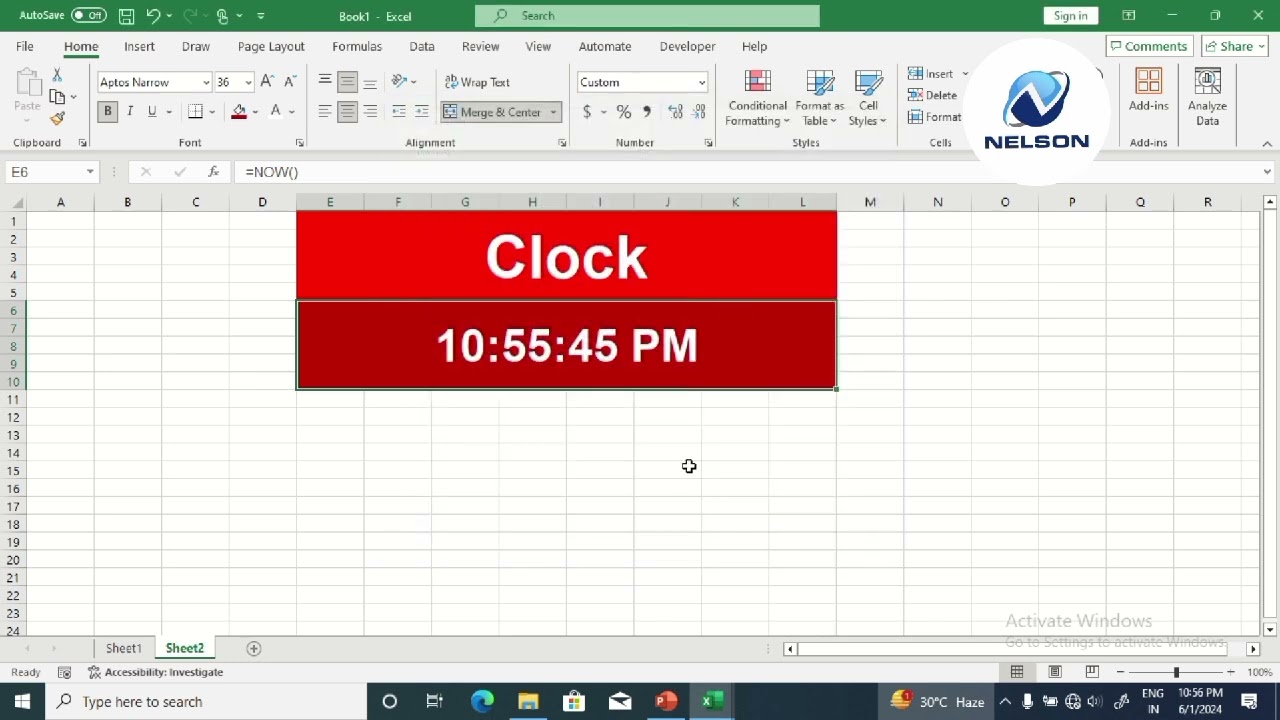Decrease font size with the small A icon

pyautogui.click(x=290, y=82)
